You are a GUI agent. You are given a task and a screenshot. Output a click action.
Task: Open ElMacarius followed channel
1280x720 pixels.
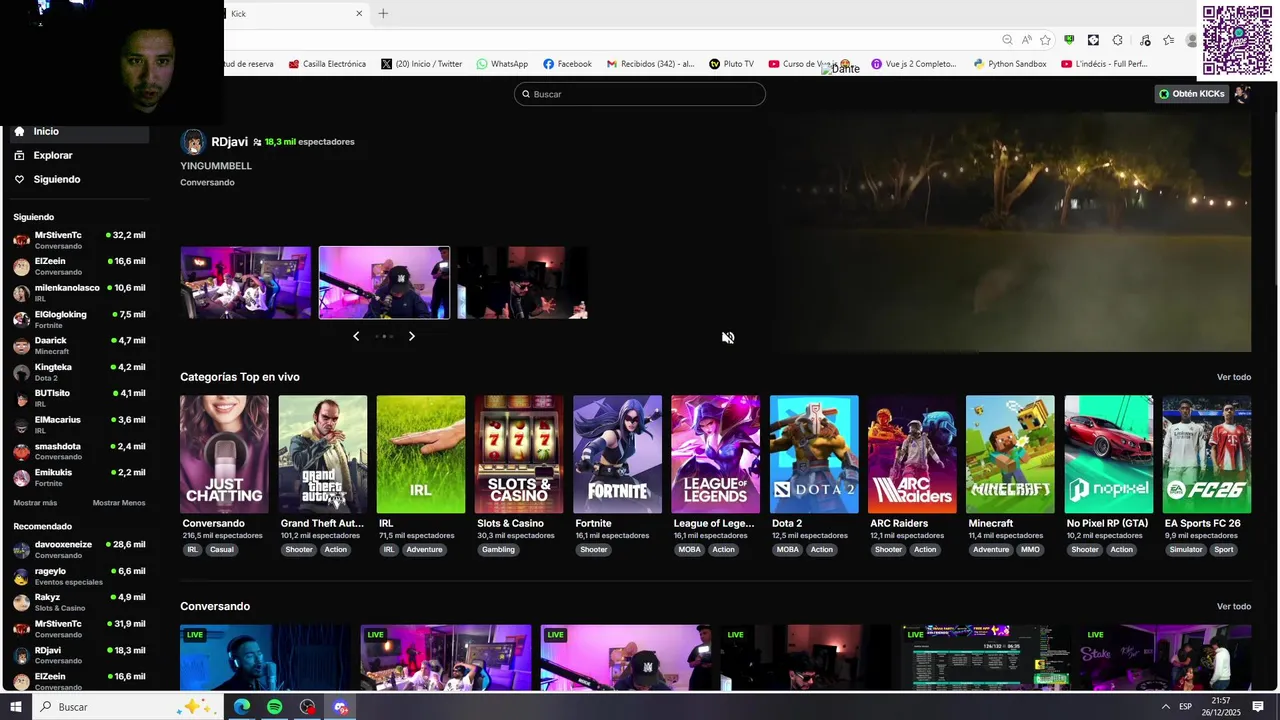[80, 425]
